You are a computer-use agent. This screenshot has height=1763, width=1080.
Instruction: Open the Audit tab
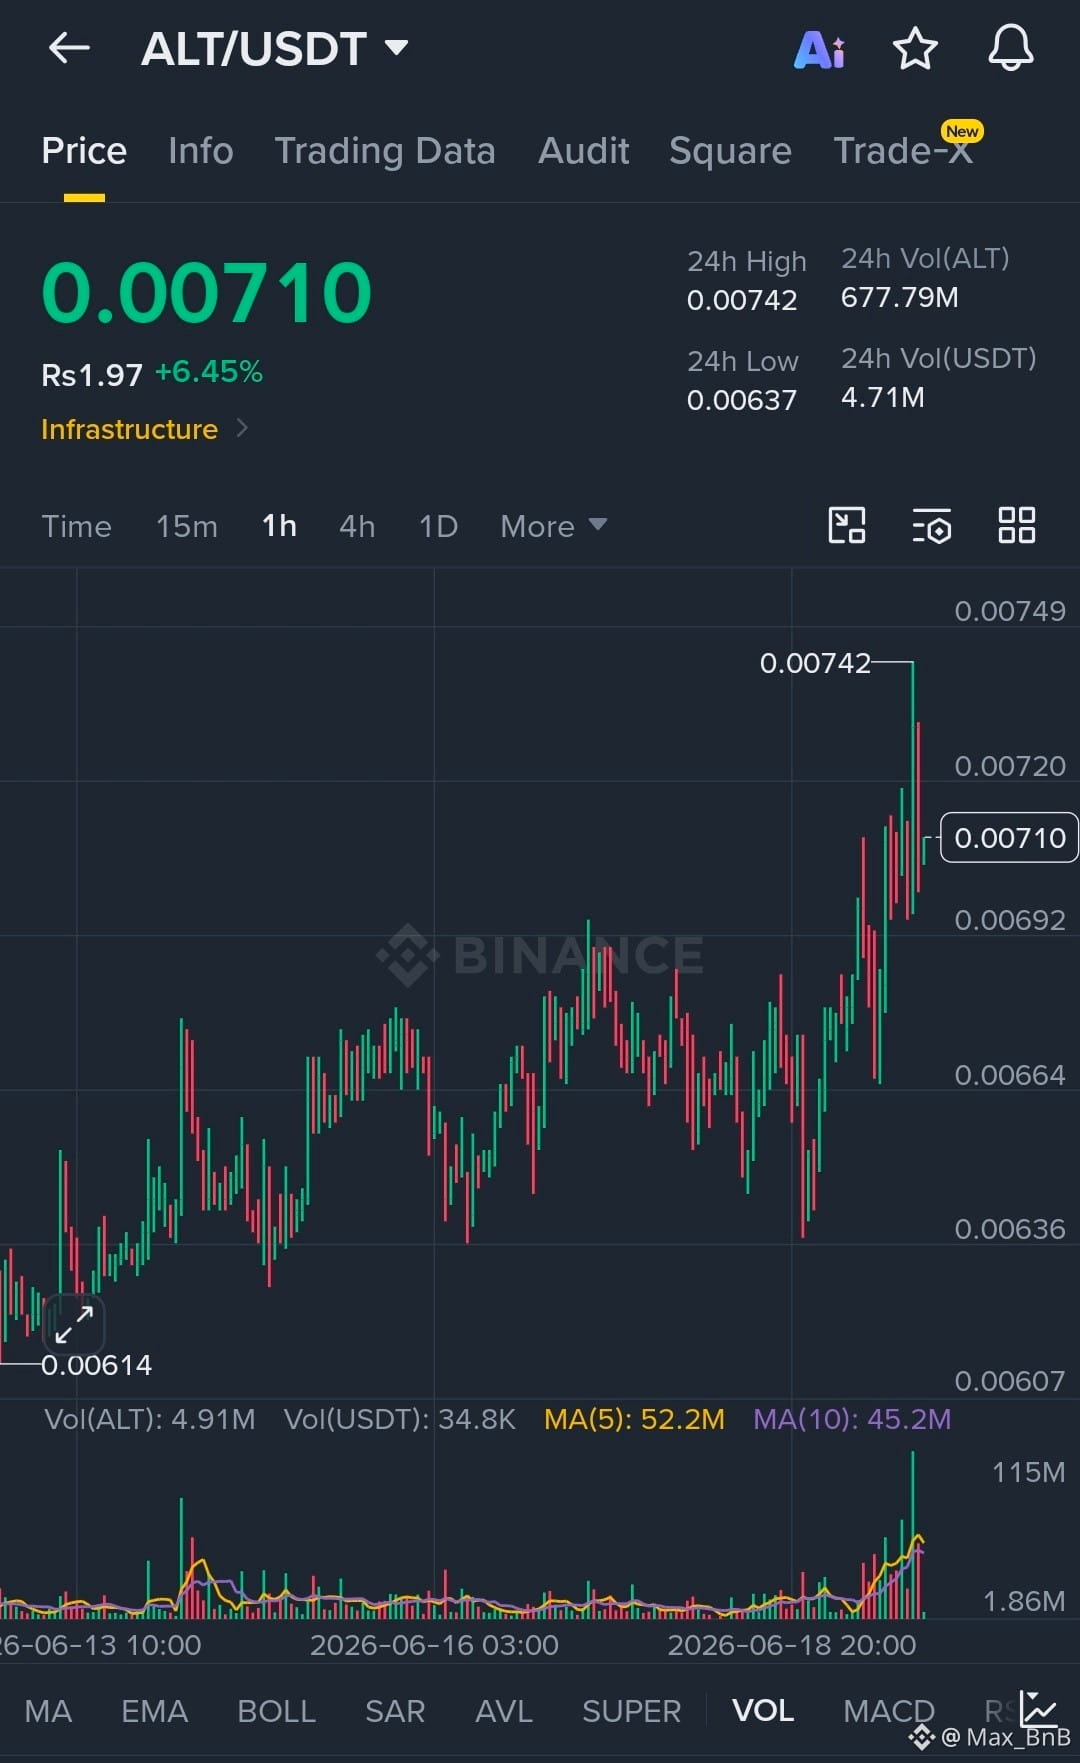[584, 151]
